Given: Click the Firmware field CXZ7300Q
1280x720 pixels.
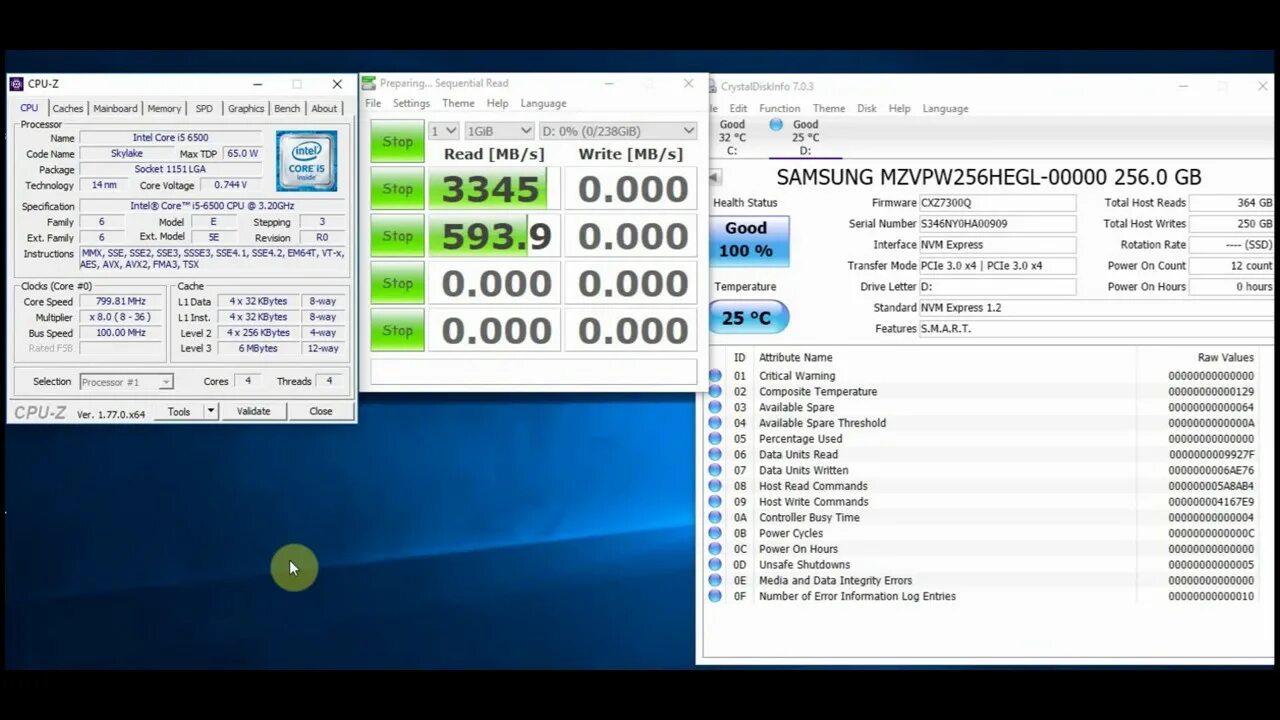Looking at the screenshot, I should pyautogui.click(x=998, y=203).
